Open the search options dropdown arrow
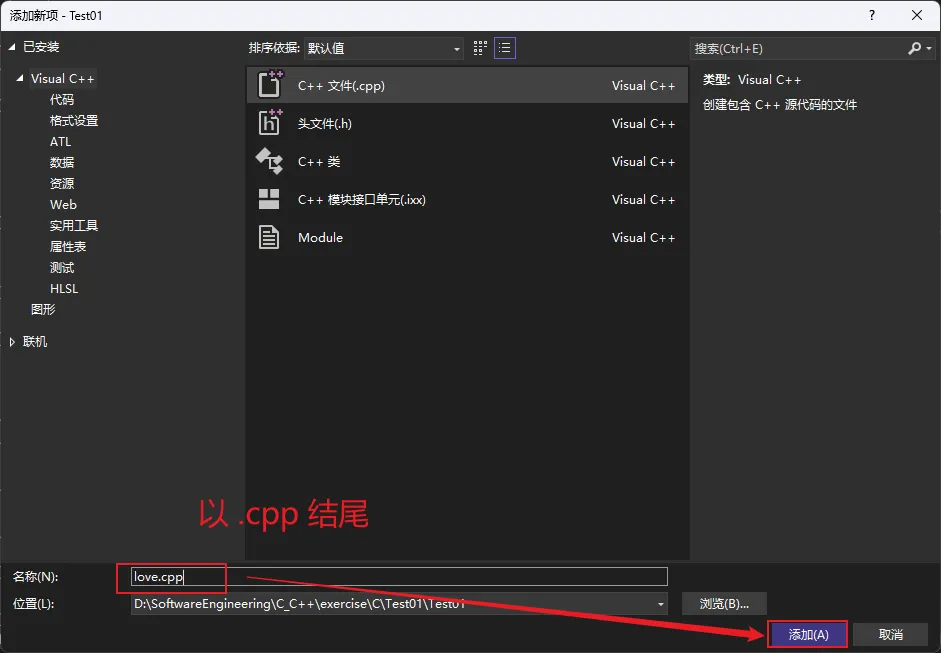Image resolution: width=941 pixels, height=653 pixels. (929, 49)
